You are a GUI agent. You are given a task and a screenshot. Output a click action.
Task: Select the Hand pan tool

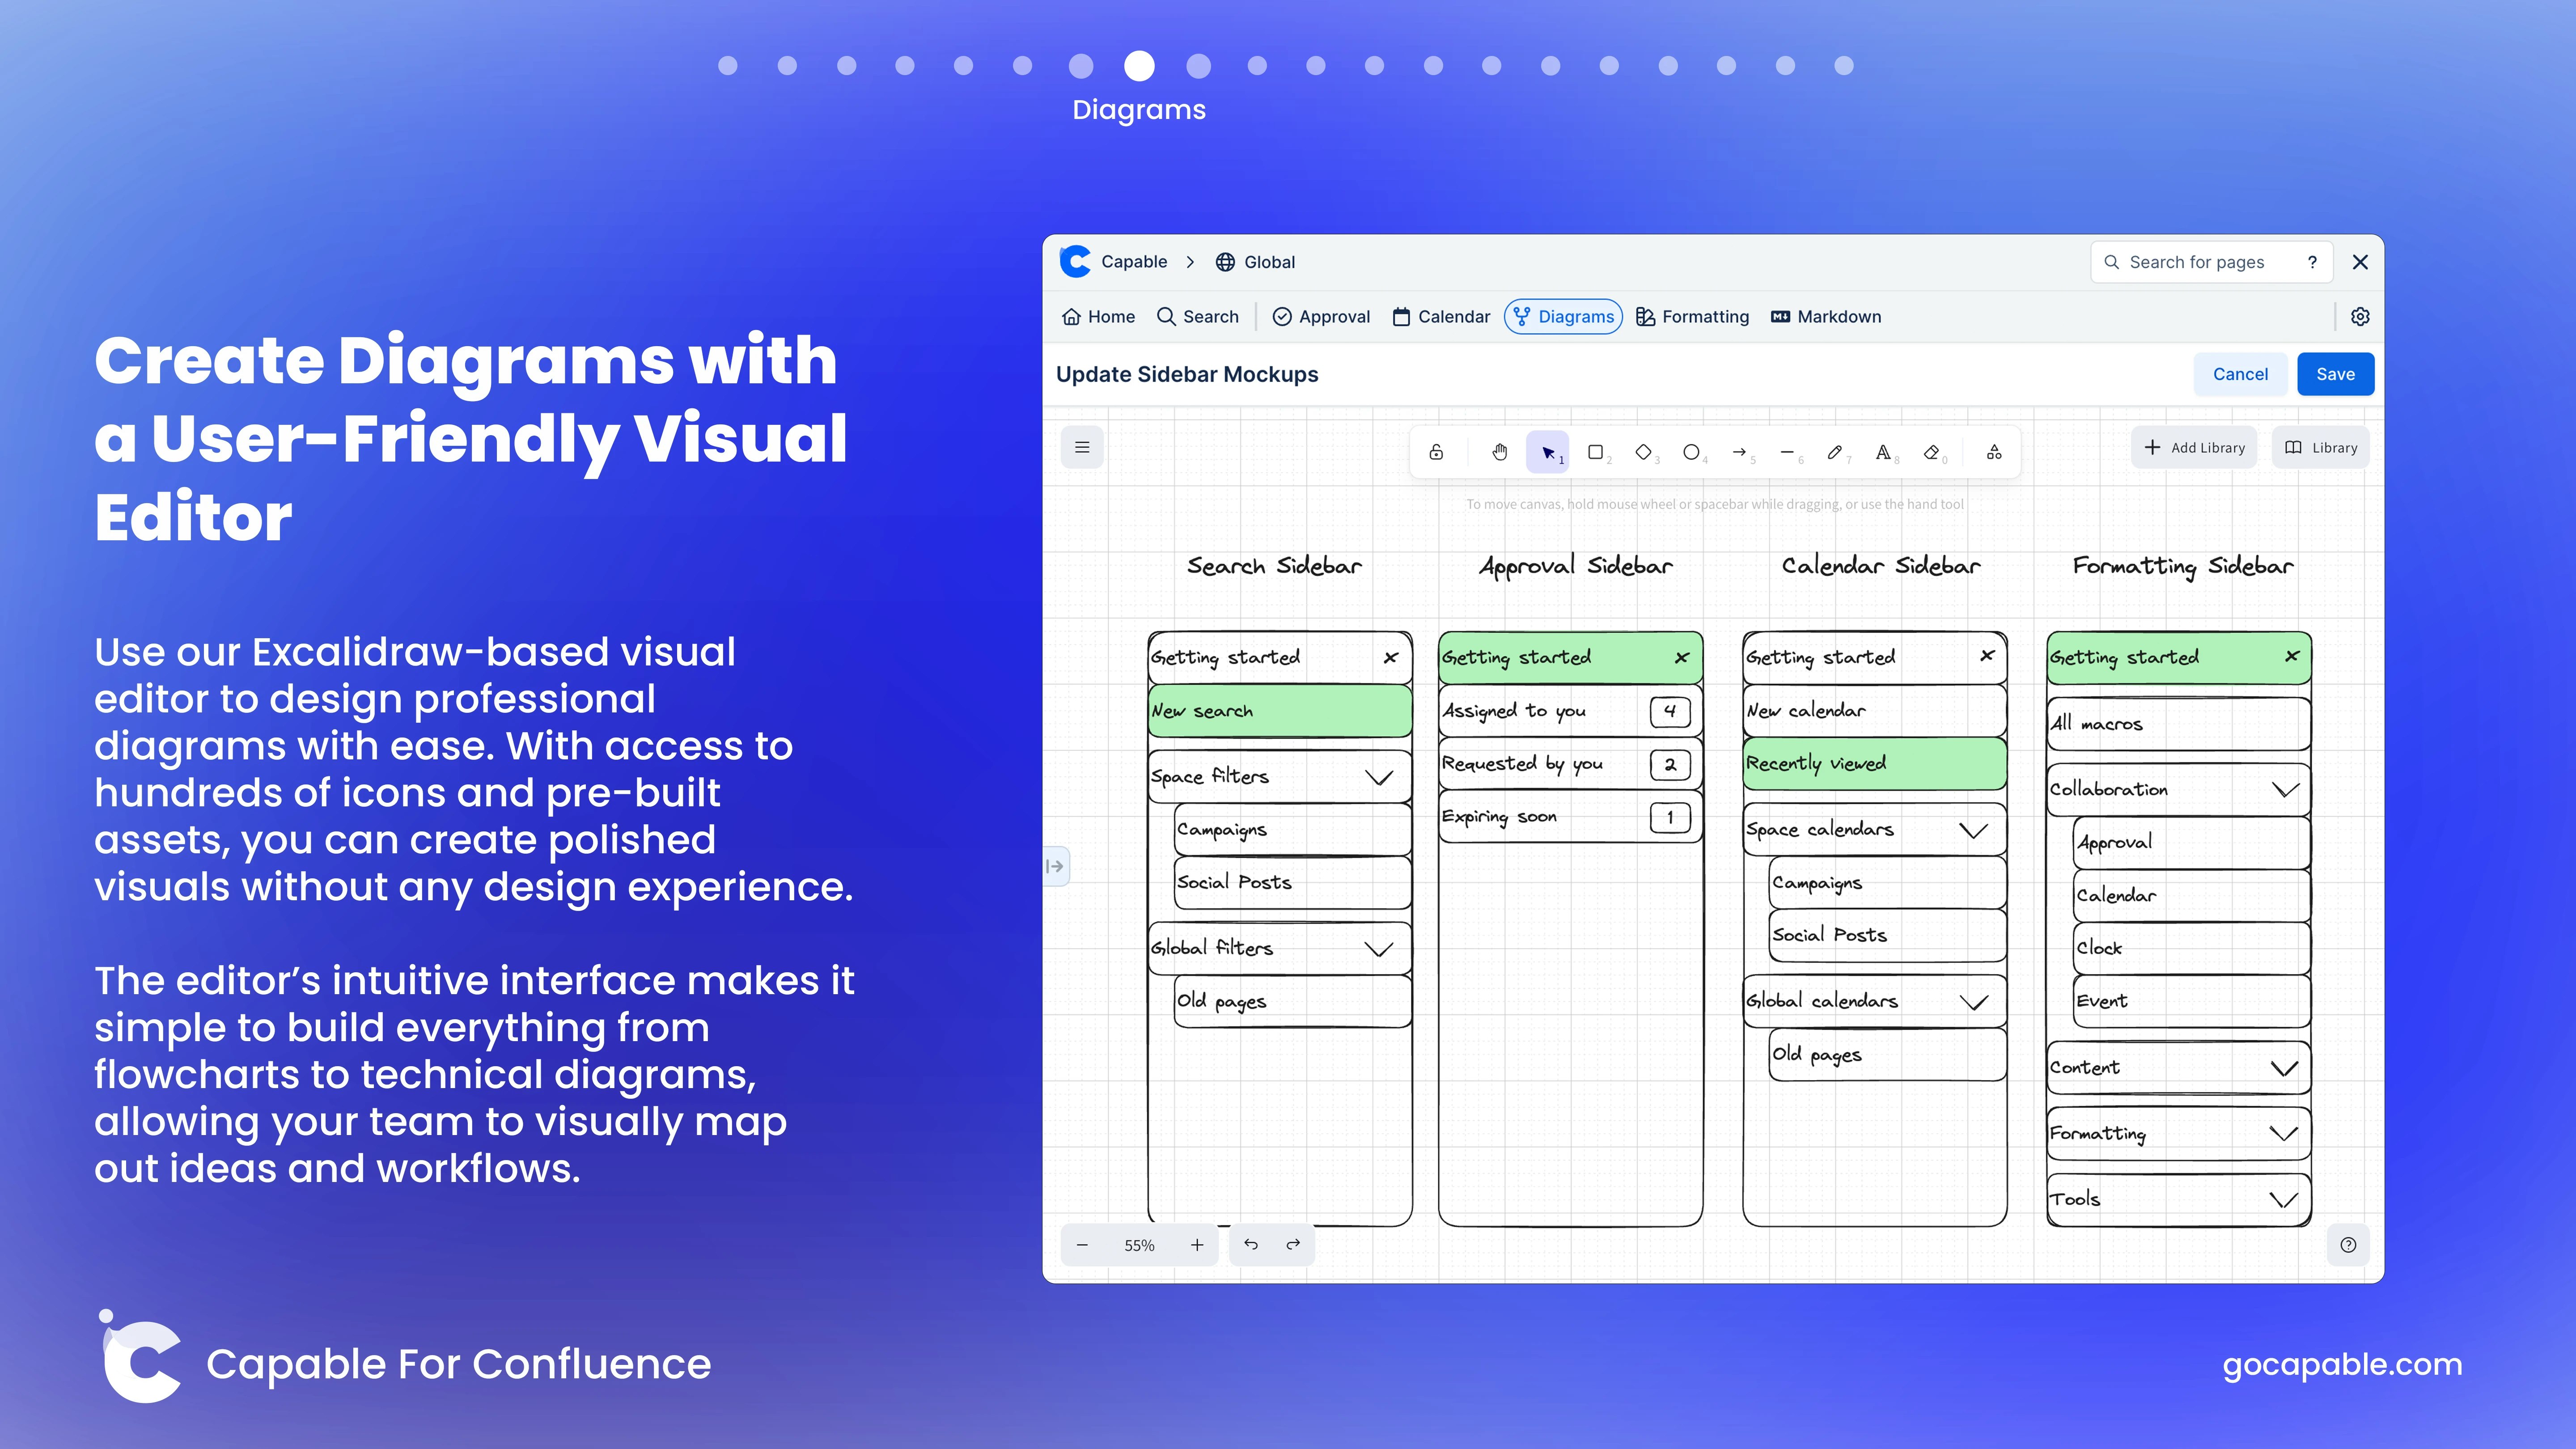(1499, 452)
